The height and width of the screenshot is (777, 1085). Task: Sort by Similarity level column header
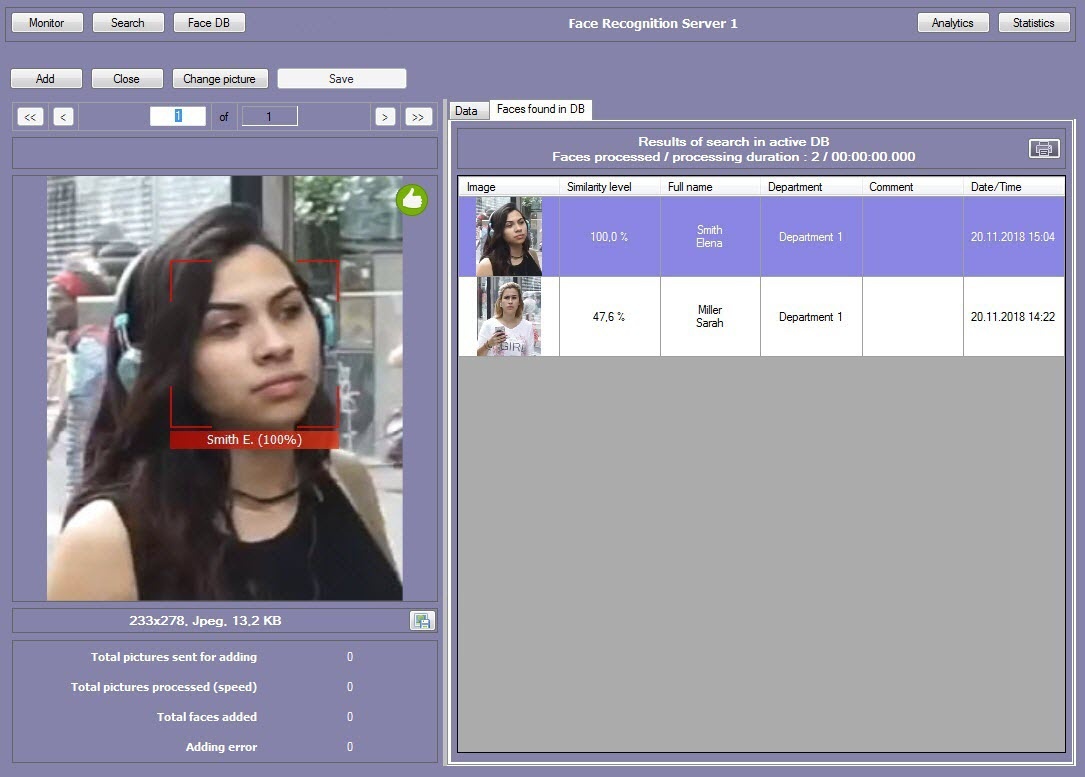[x=610, y=187]
